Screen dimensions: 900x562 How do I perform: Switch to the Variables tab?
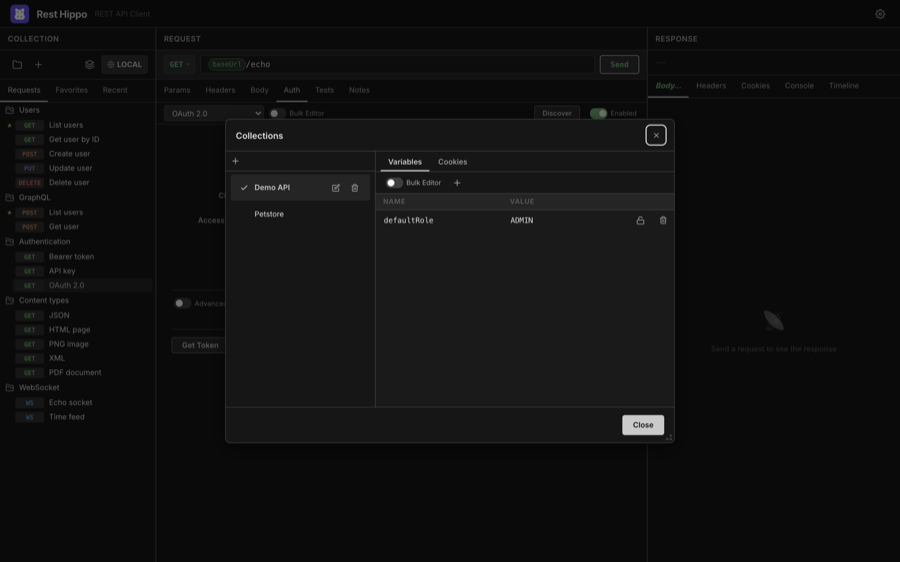click(x=405, y=162)
